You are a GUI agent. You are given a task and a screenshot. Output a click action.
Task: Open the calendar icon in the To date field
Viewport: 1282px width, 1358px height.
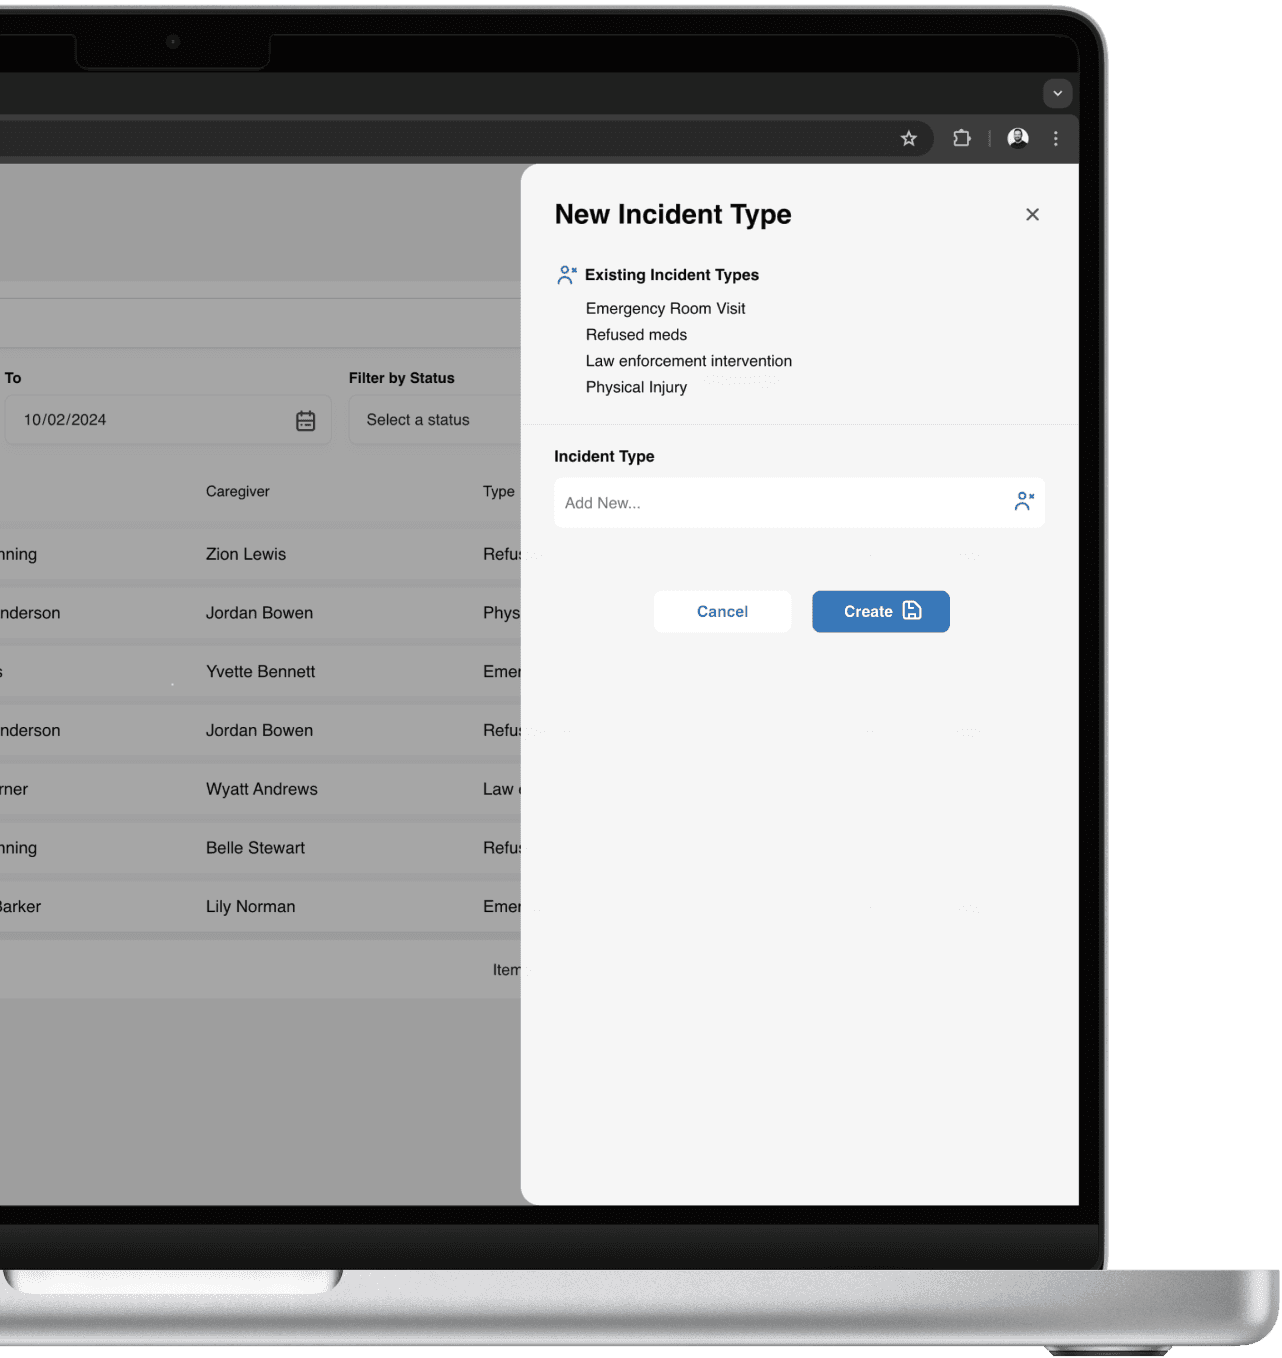pyautogui.click(x=305, y=420)
